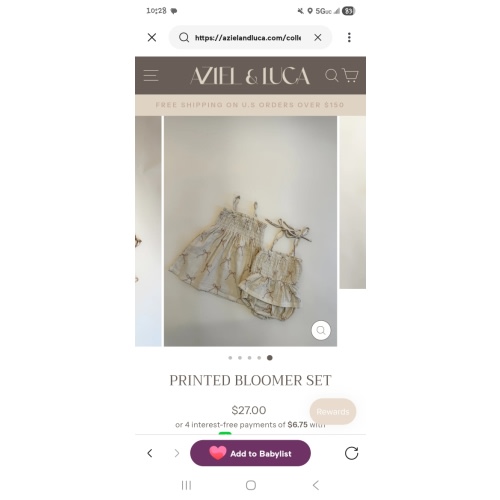Open the store search magnifier icon

(x=332, y=75)
